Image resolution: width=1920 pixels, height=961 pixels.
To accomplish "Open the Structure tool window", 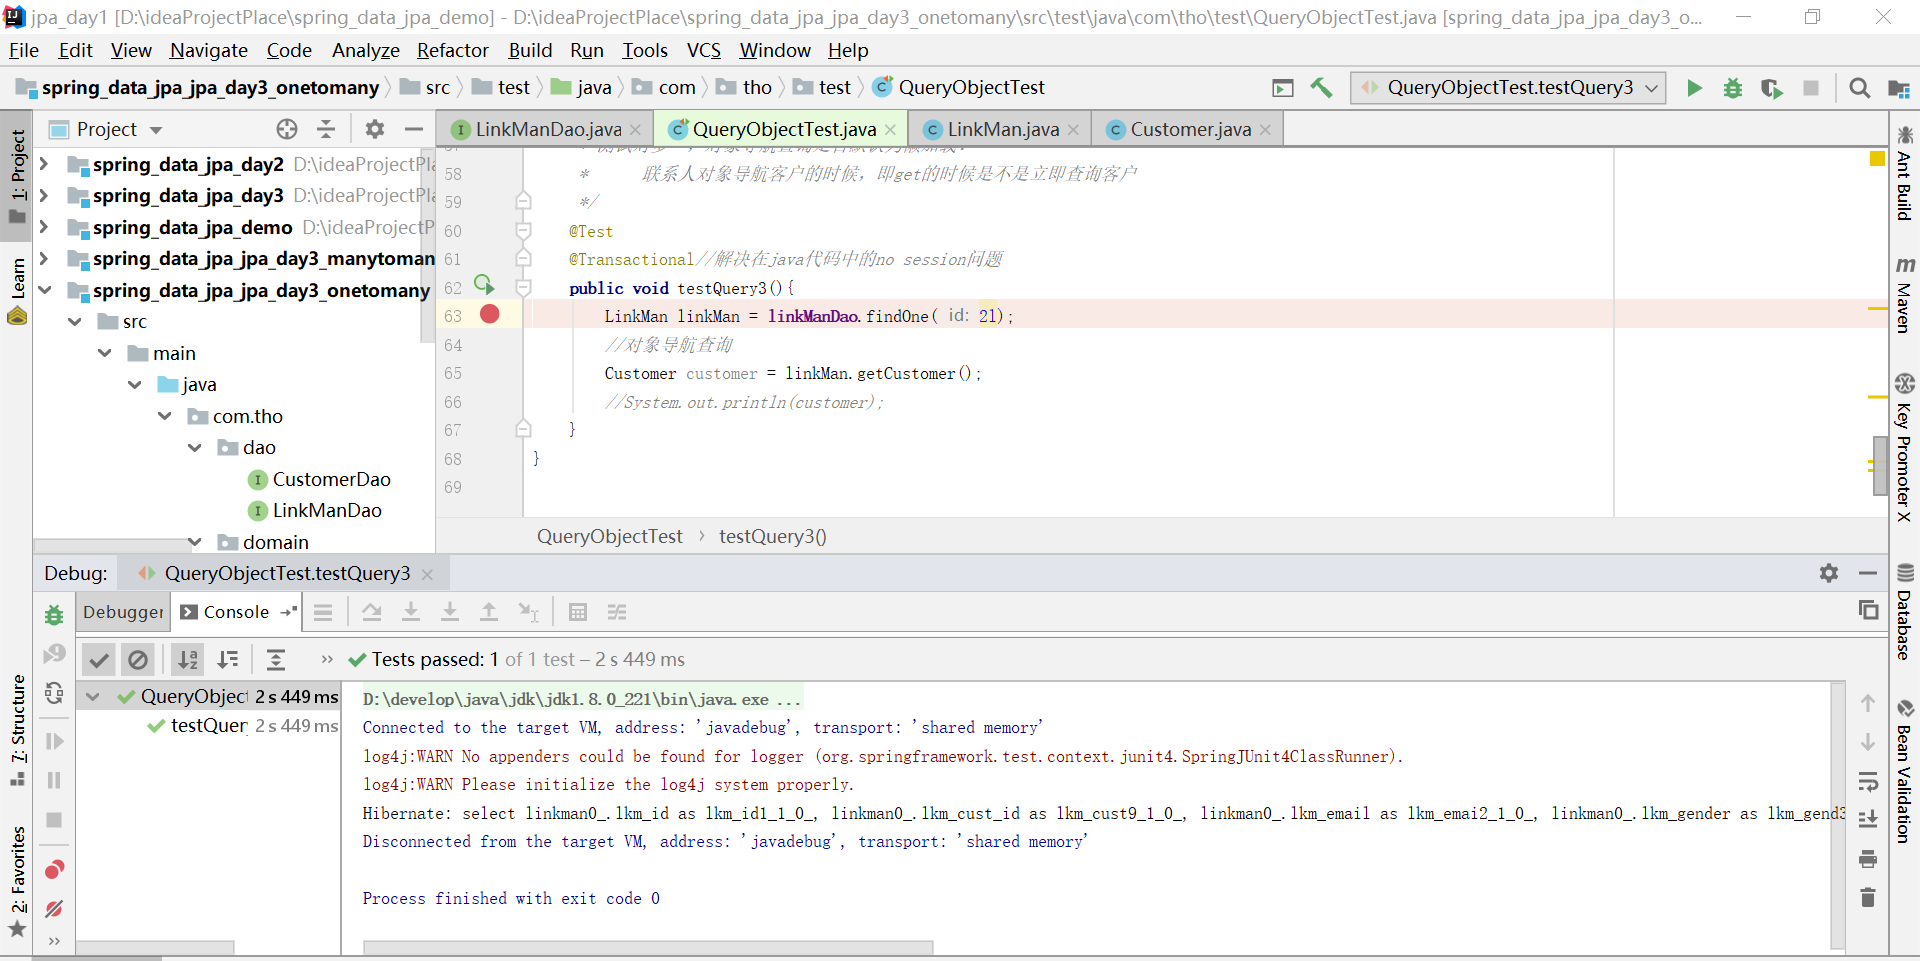I will pyautogui.click(x=18, y=729).
